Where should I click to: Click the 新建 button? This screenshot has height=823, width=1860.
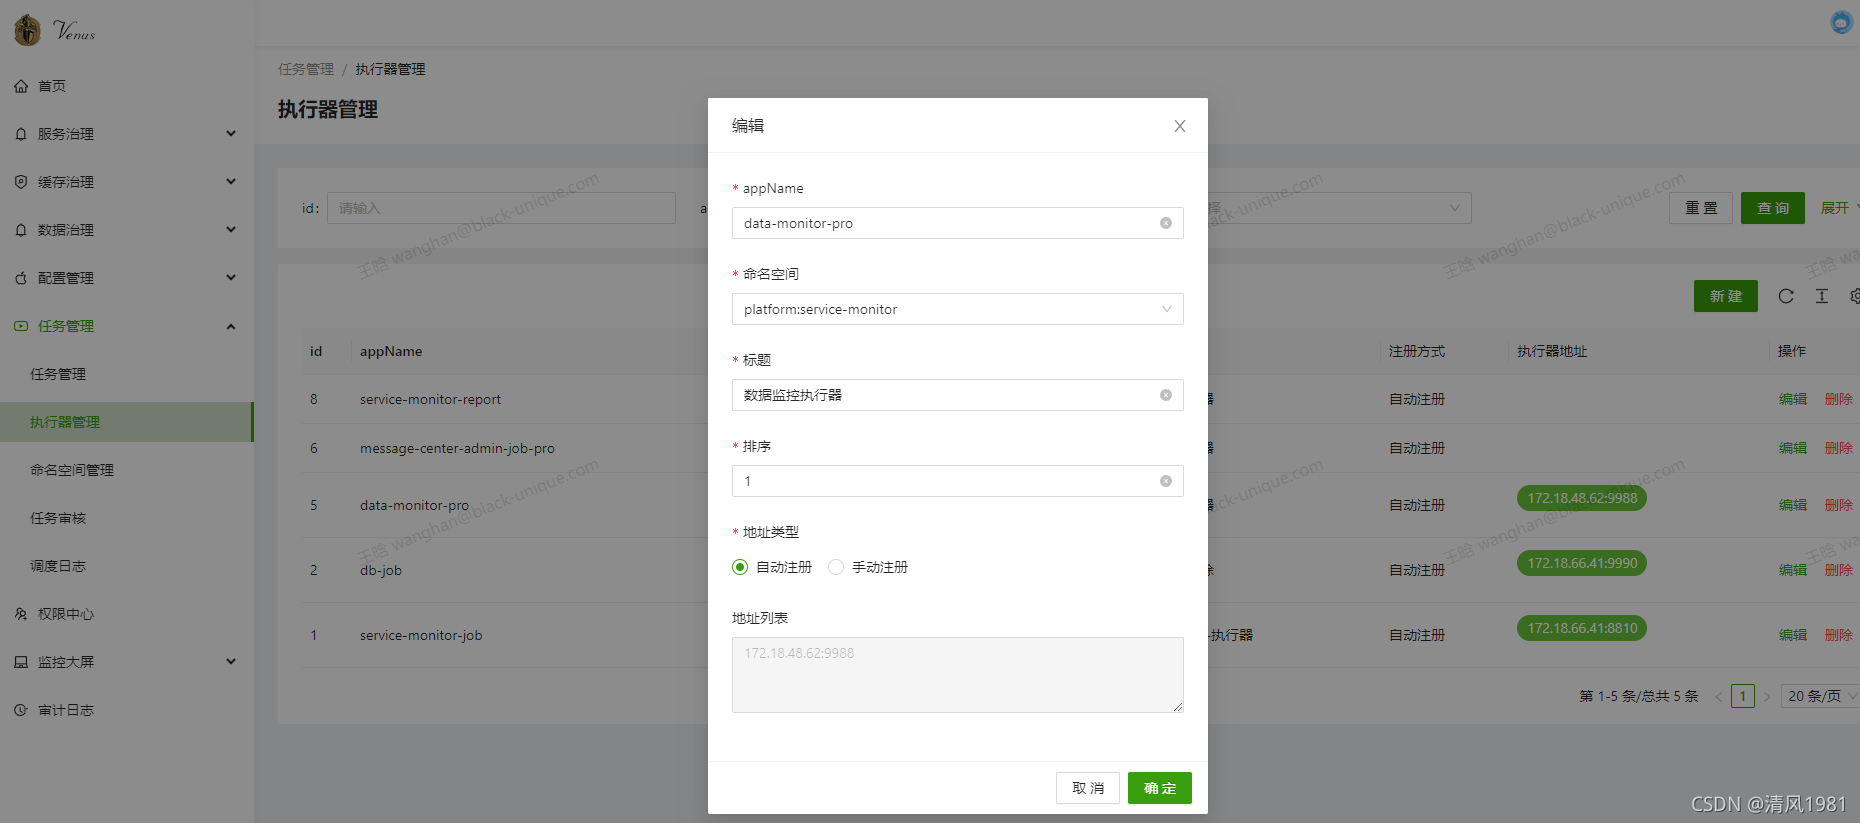1726,296
